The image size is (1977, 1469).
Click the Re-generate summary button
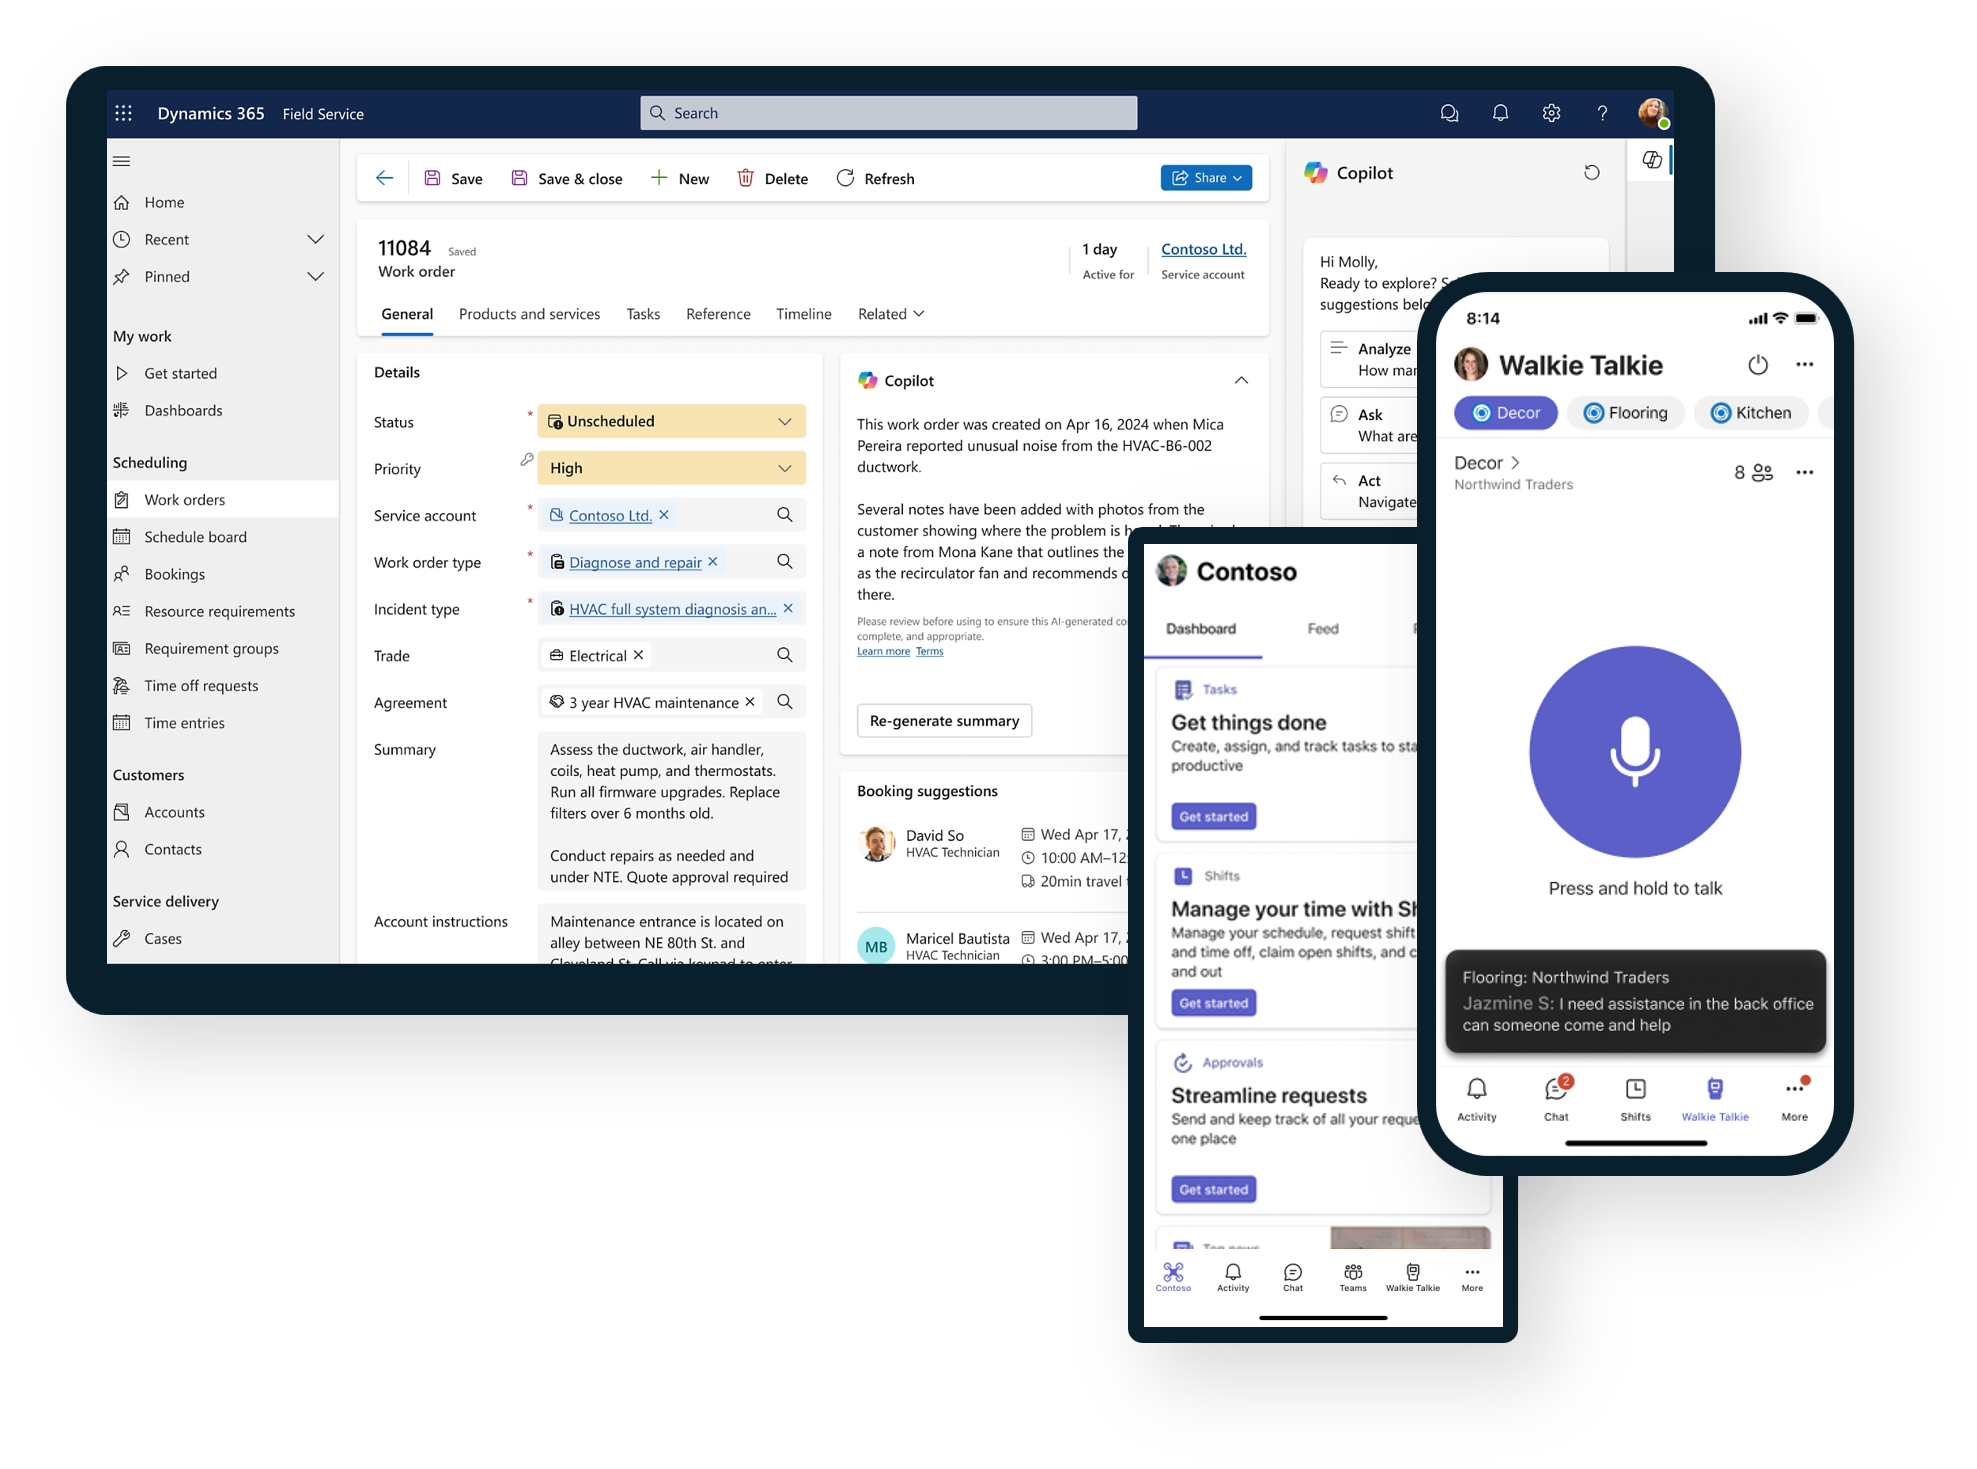[943, 720]
